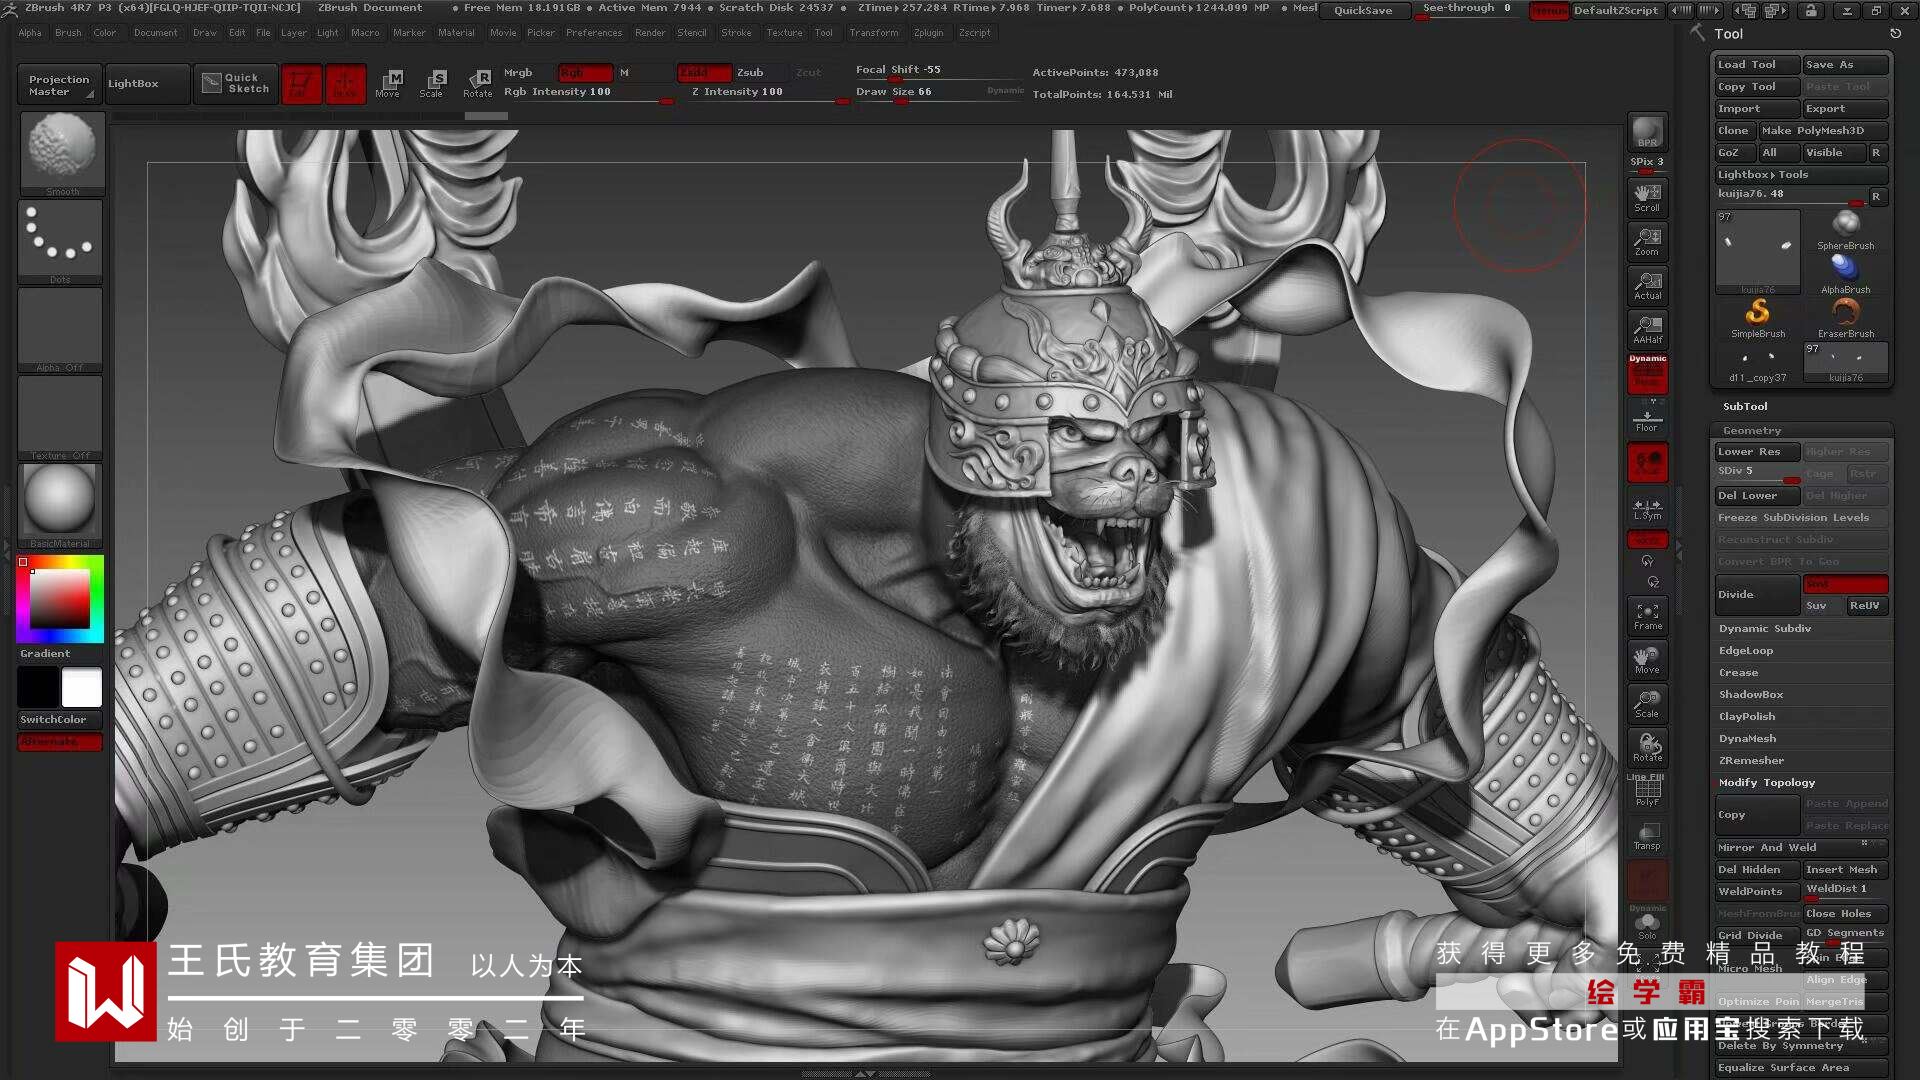This screenshot has width=1920, height=1080.
Task: Open the Preferences menu
Action: (593, 32)
